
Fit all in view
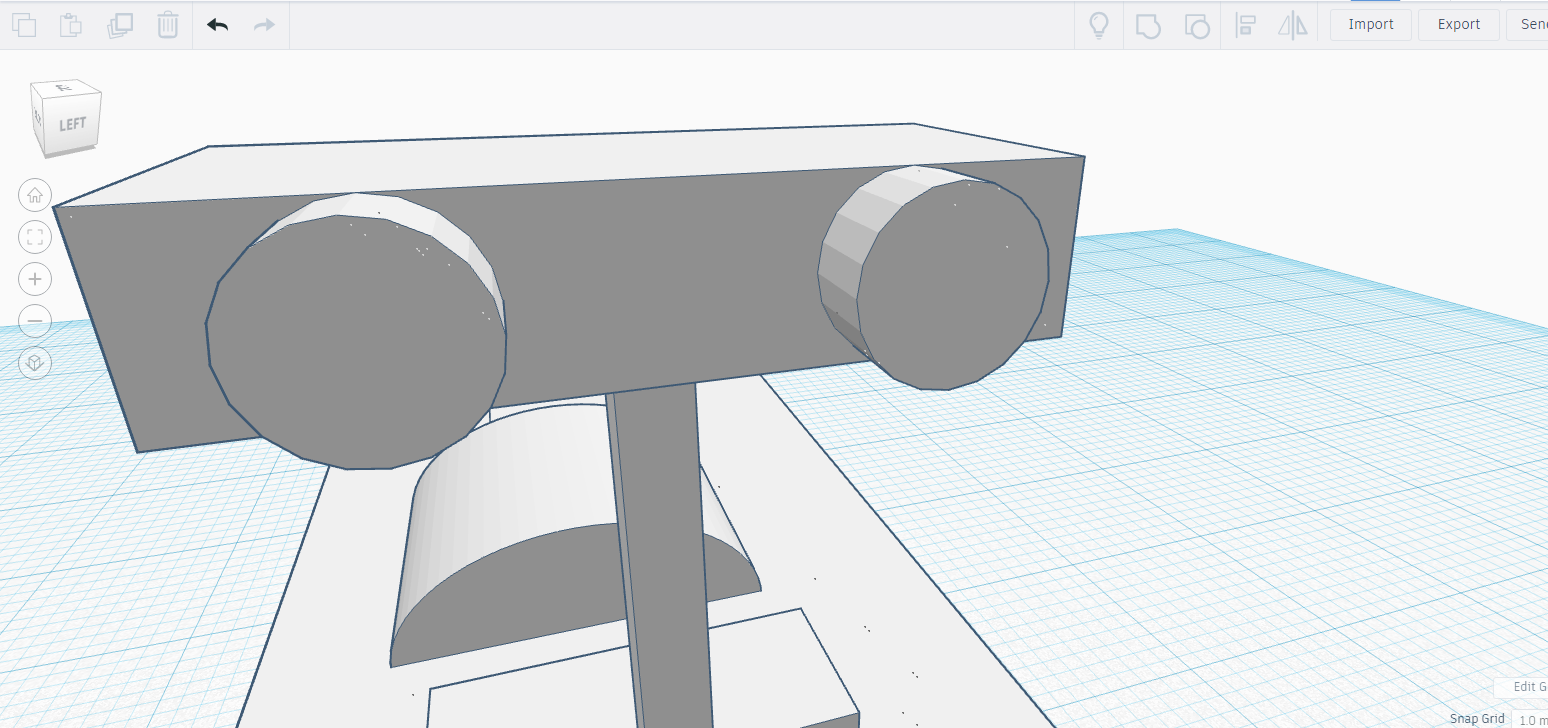(35, 237)
